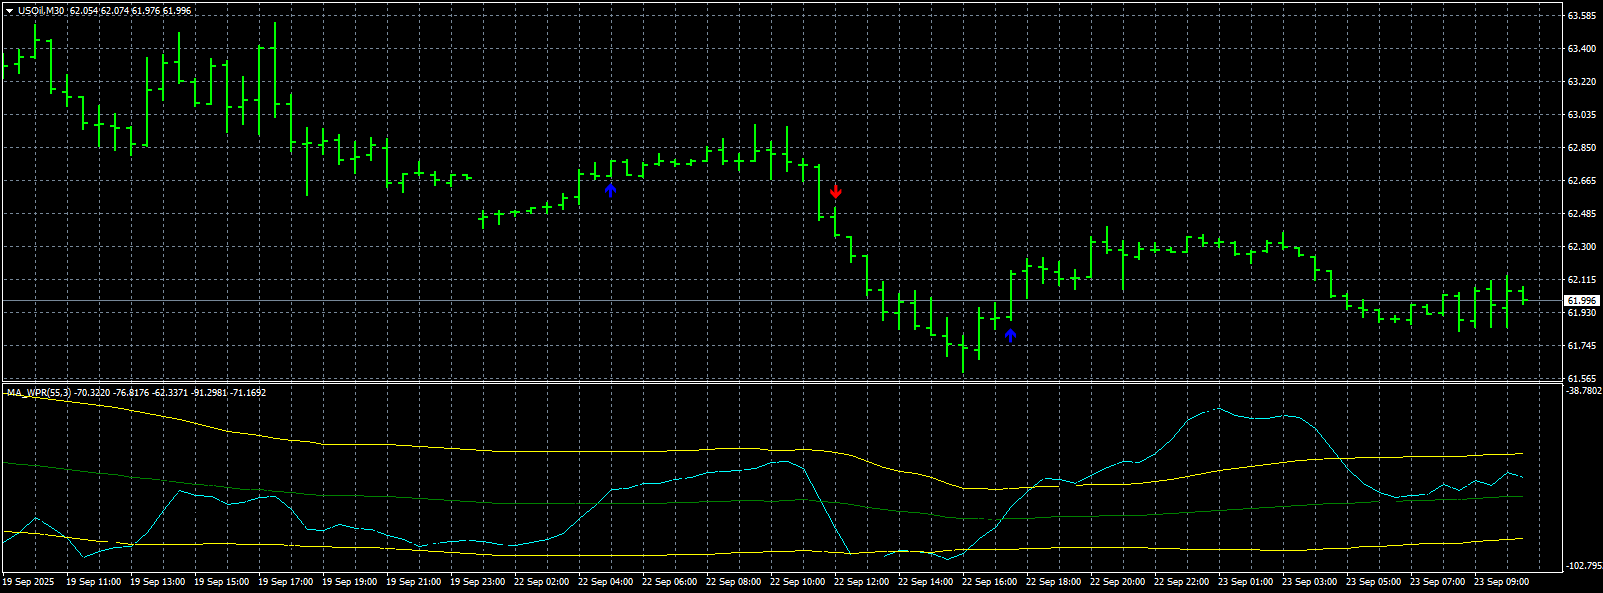The height and width of the screenshot is (593, 1603).
Task: Click the 22 Sep 04:00 time label
Action: pos(605,581)
